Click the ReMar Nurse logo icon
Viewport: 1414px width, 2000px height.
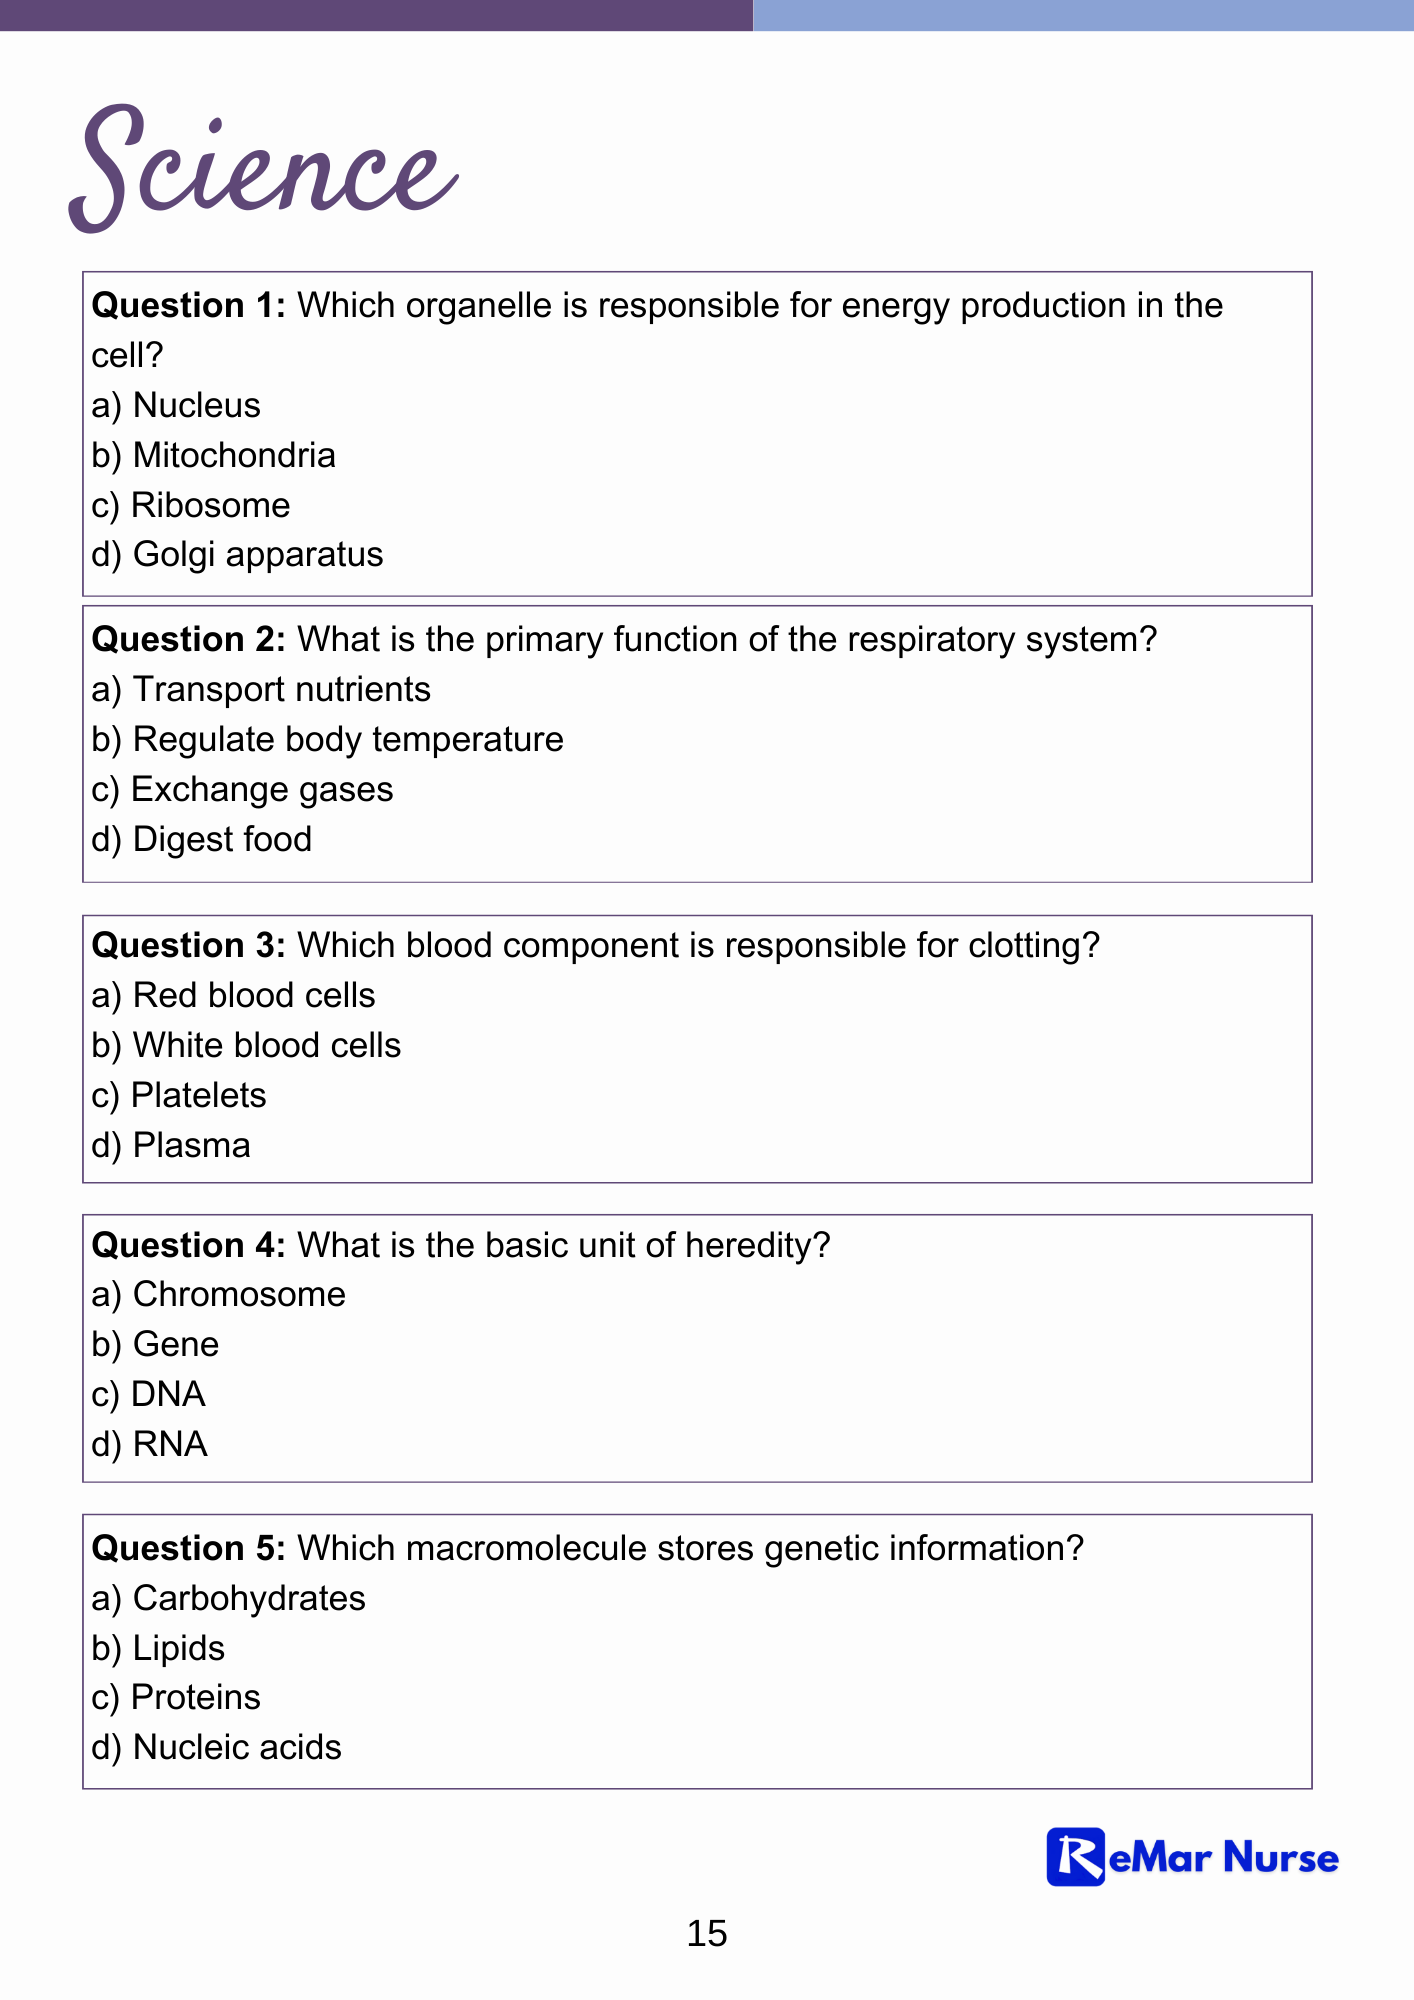point(1075,1857)
